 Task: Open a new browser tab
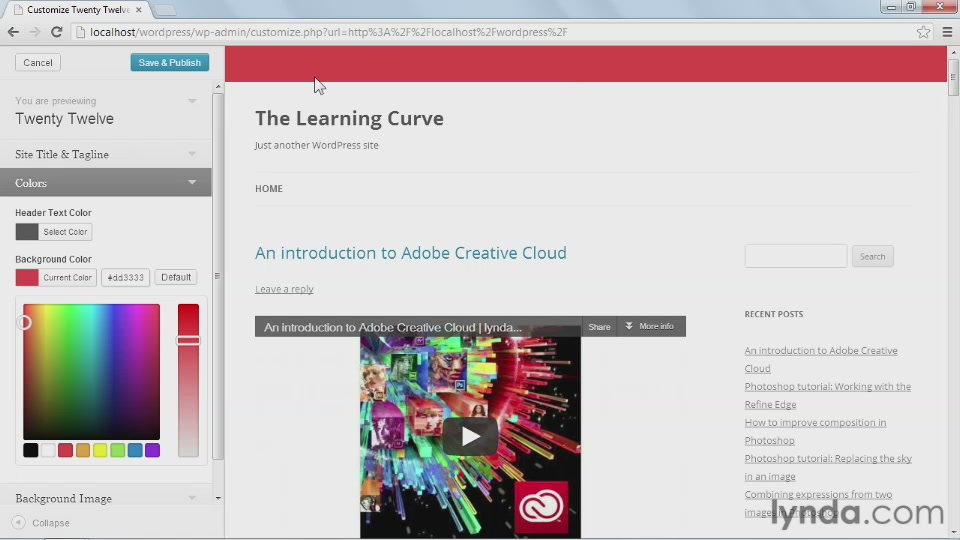point(164,10)
